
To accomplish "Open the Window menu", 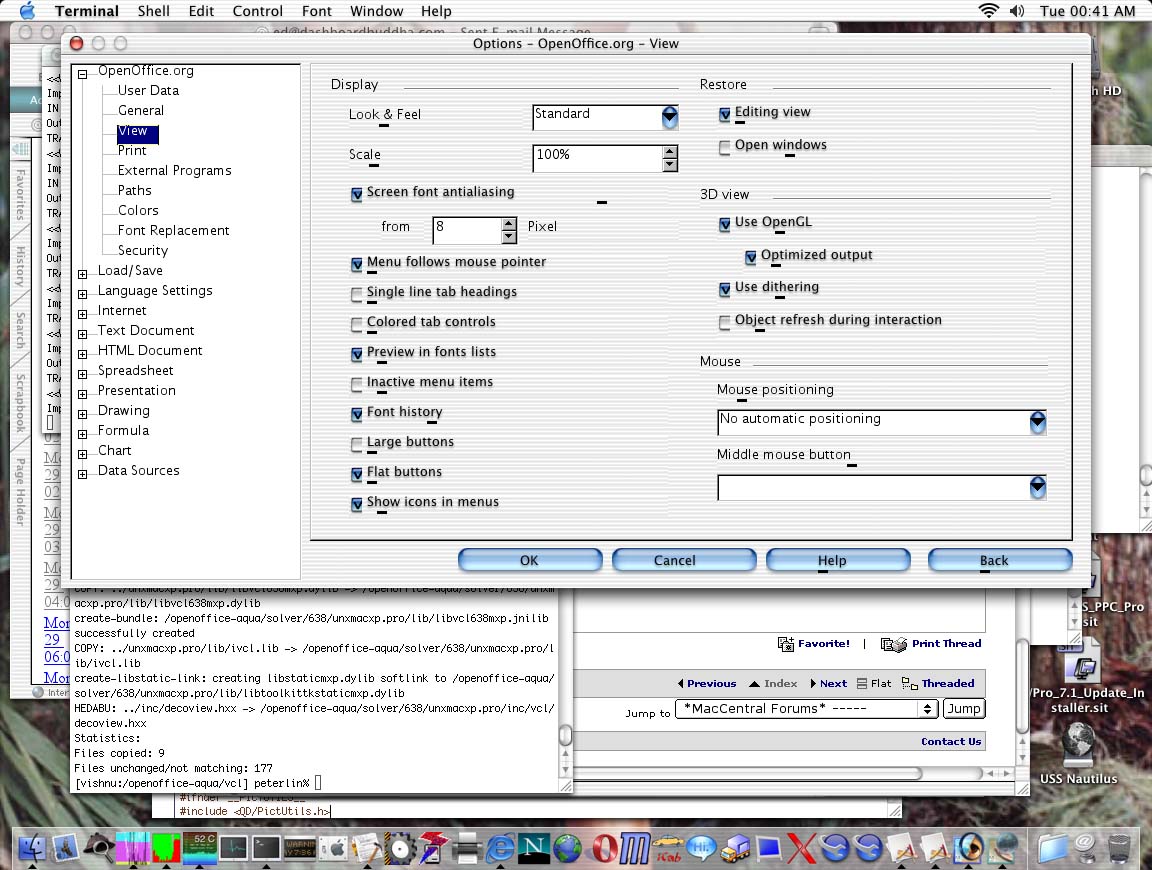I will [x=376, y=11].
